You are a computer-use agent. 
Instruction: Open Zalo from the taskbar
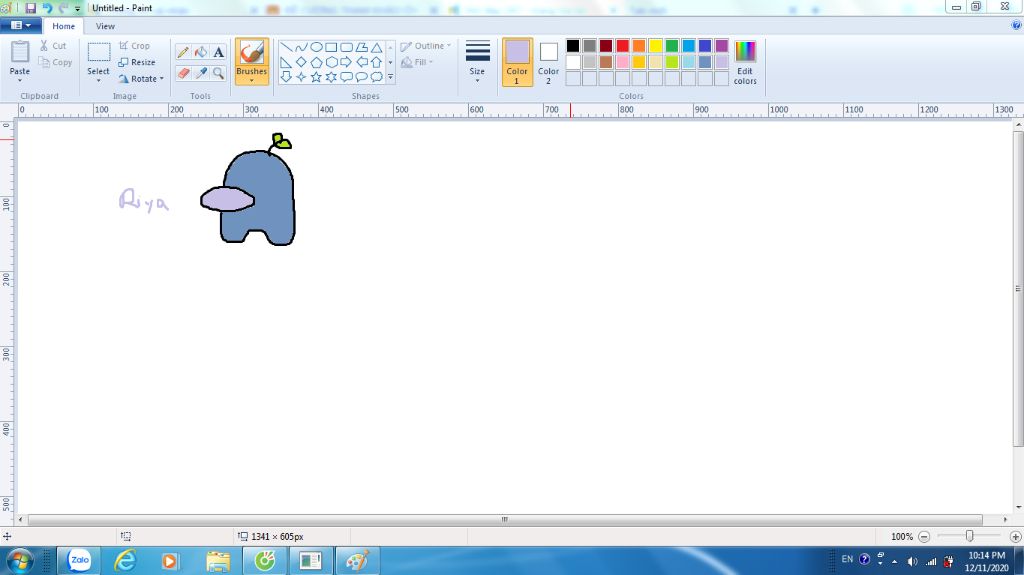tap(79, 561)
